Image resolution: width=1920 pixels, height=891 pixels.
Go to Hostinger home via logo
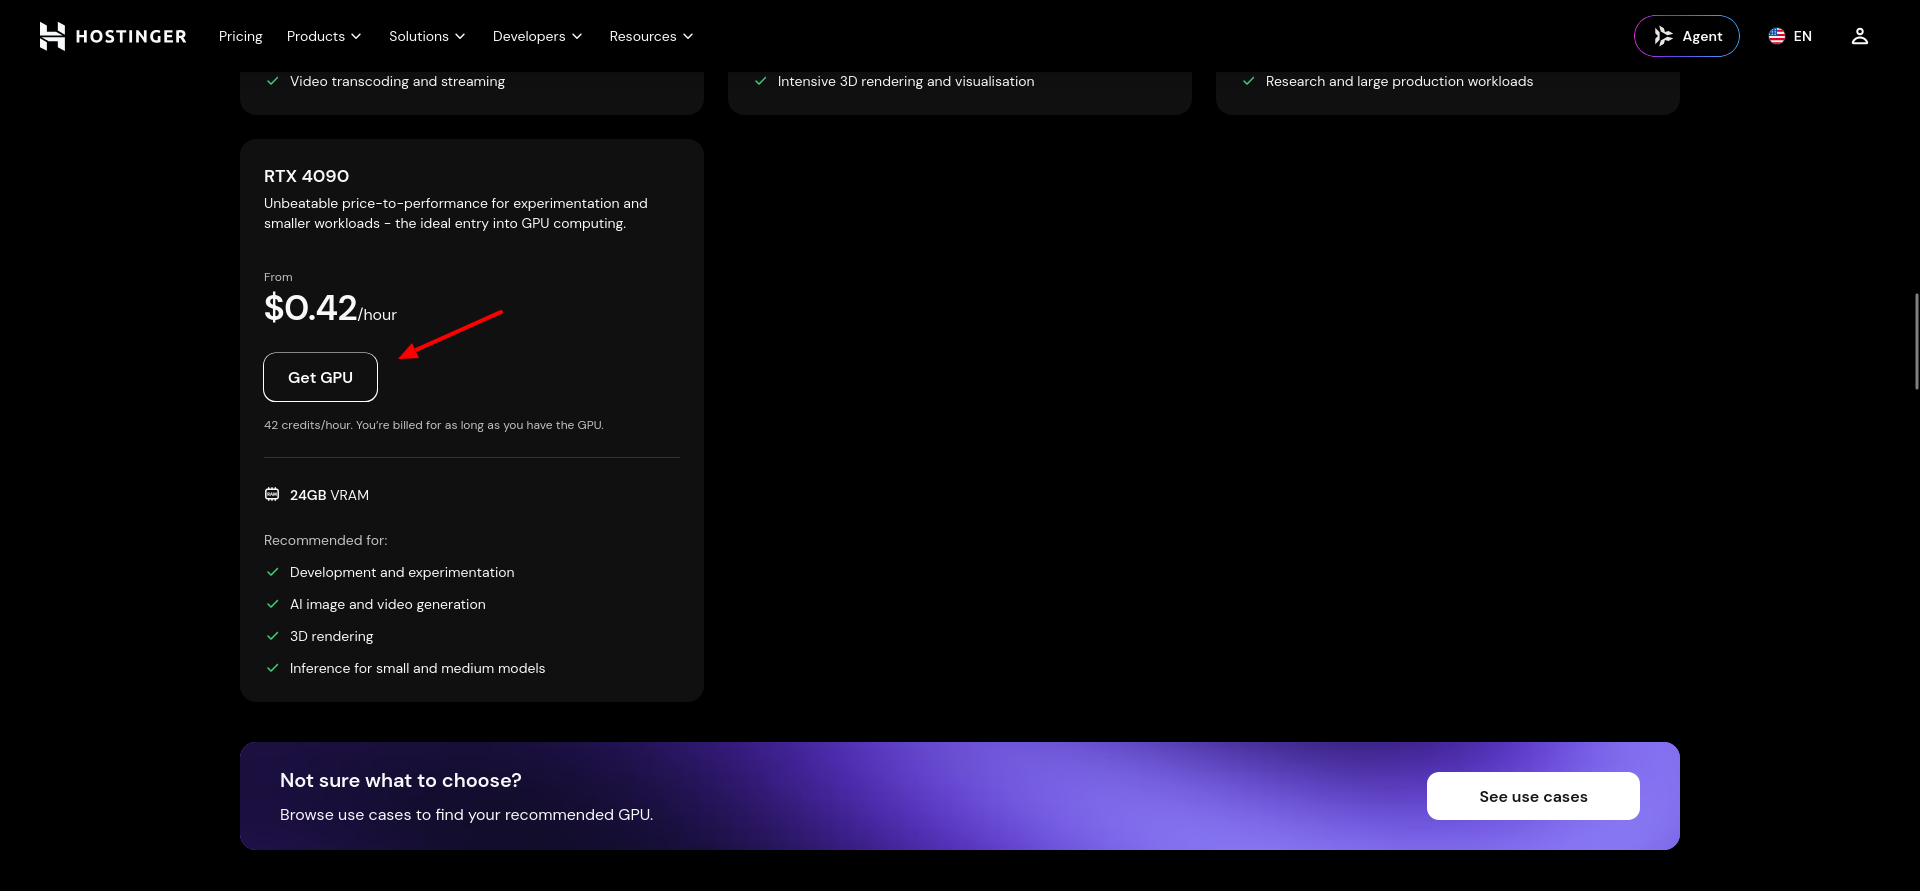click(113, 36)
